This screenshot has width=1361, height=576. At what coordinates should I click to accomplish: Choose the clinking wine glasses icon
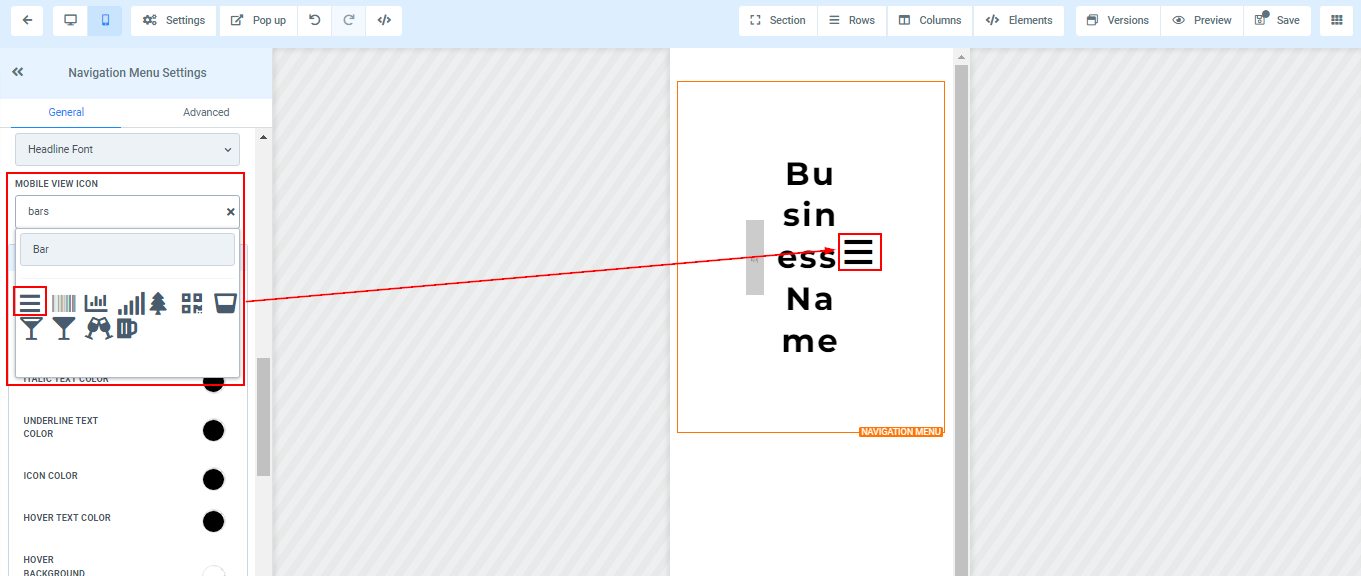point(98,328)
